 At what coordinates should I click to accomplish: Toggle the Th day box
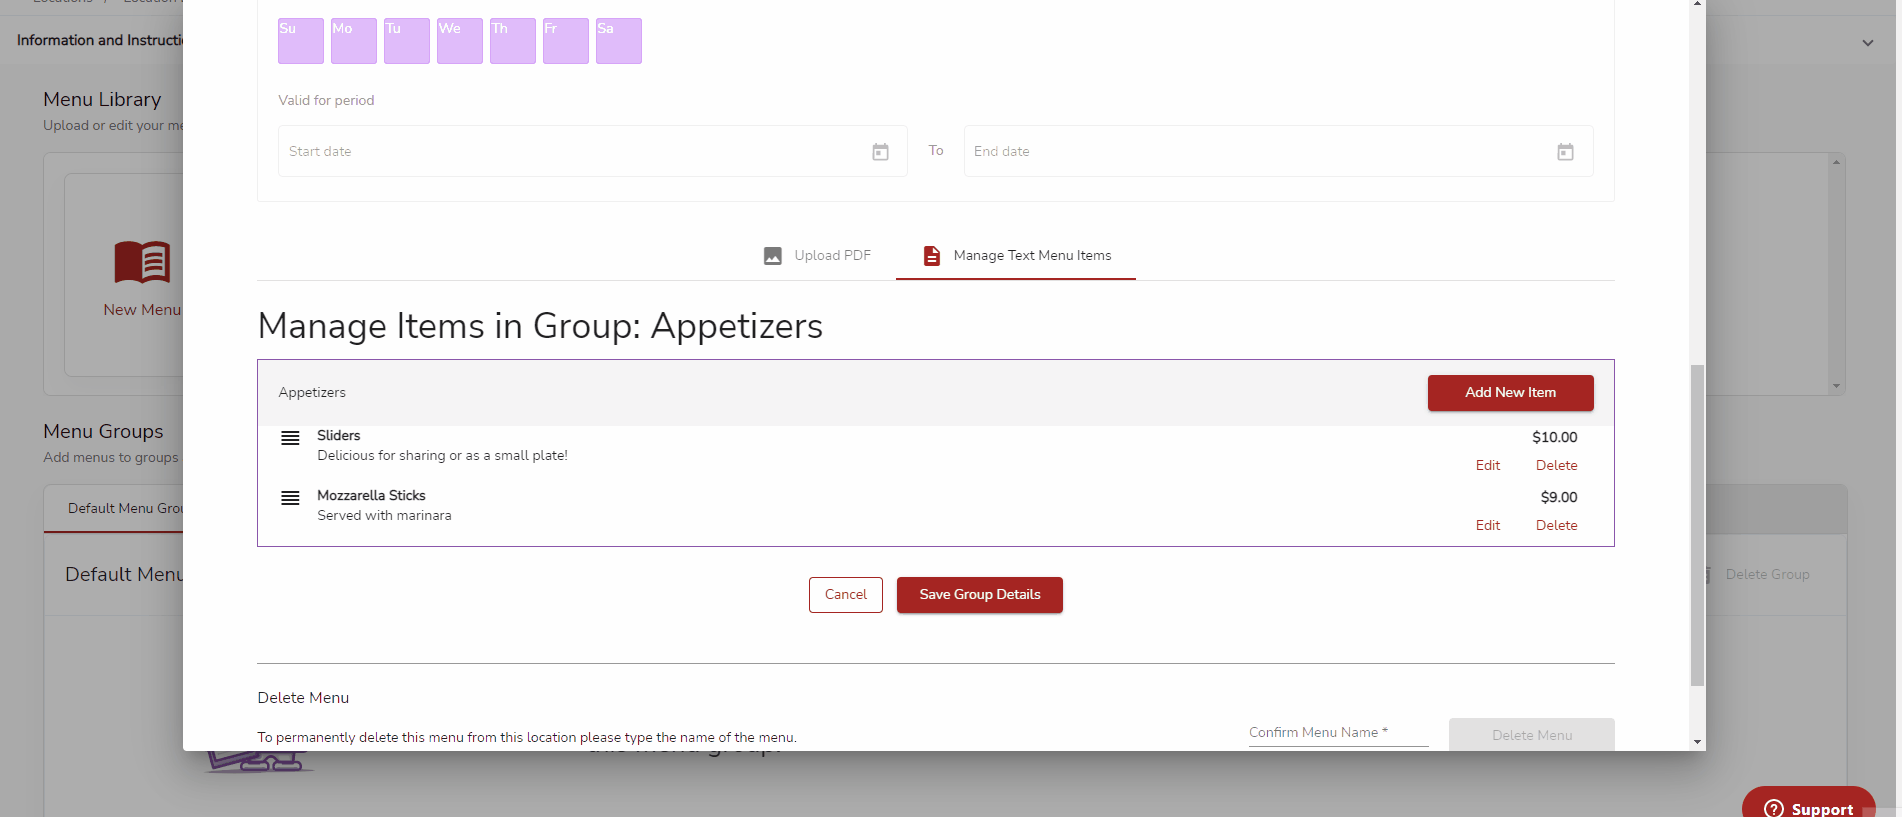[513, 41]
